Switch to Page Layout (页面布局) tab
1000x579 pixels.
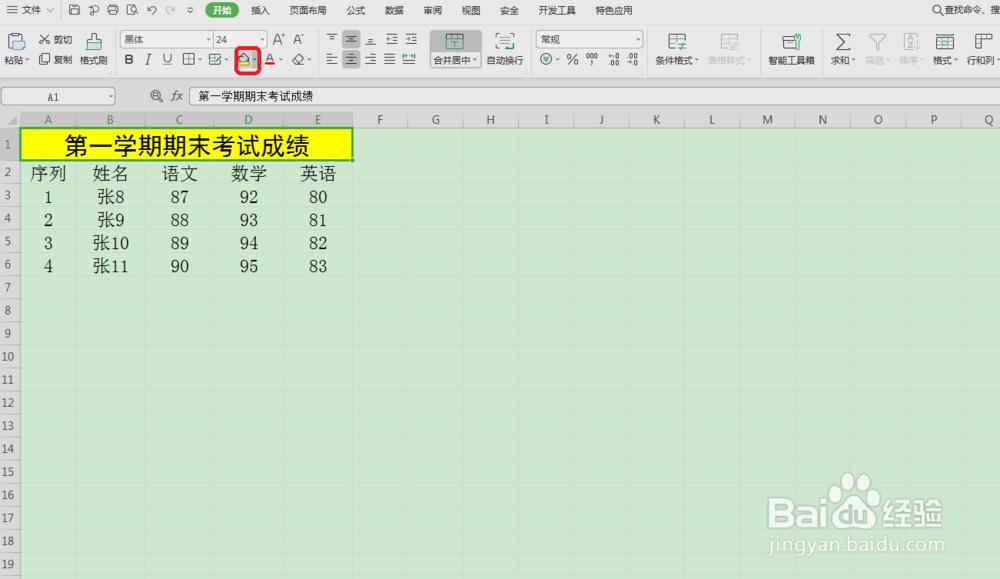308,10
